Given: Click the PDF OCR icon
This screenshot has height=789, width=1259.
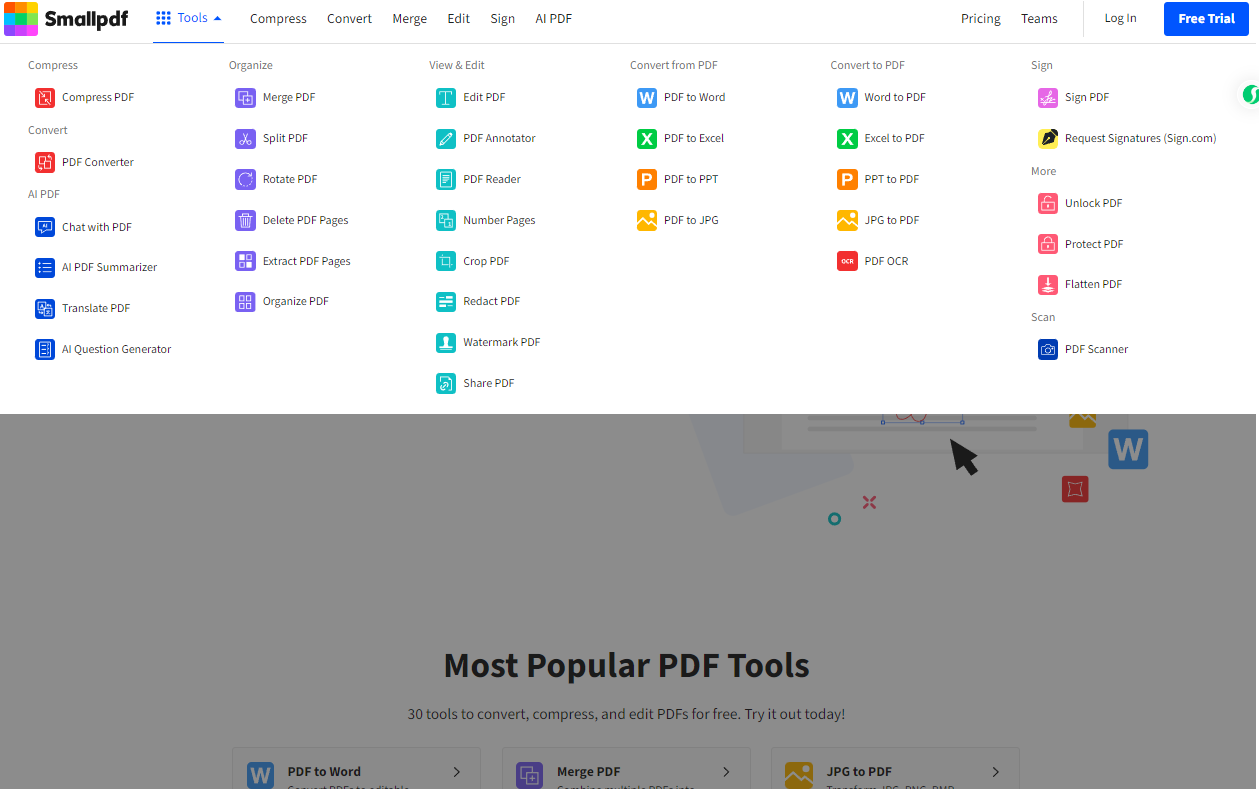Looking at the screenshot, I should click(x=847, y=261).
